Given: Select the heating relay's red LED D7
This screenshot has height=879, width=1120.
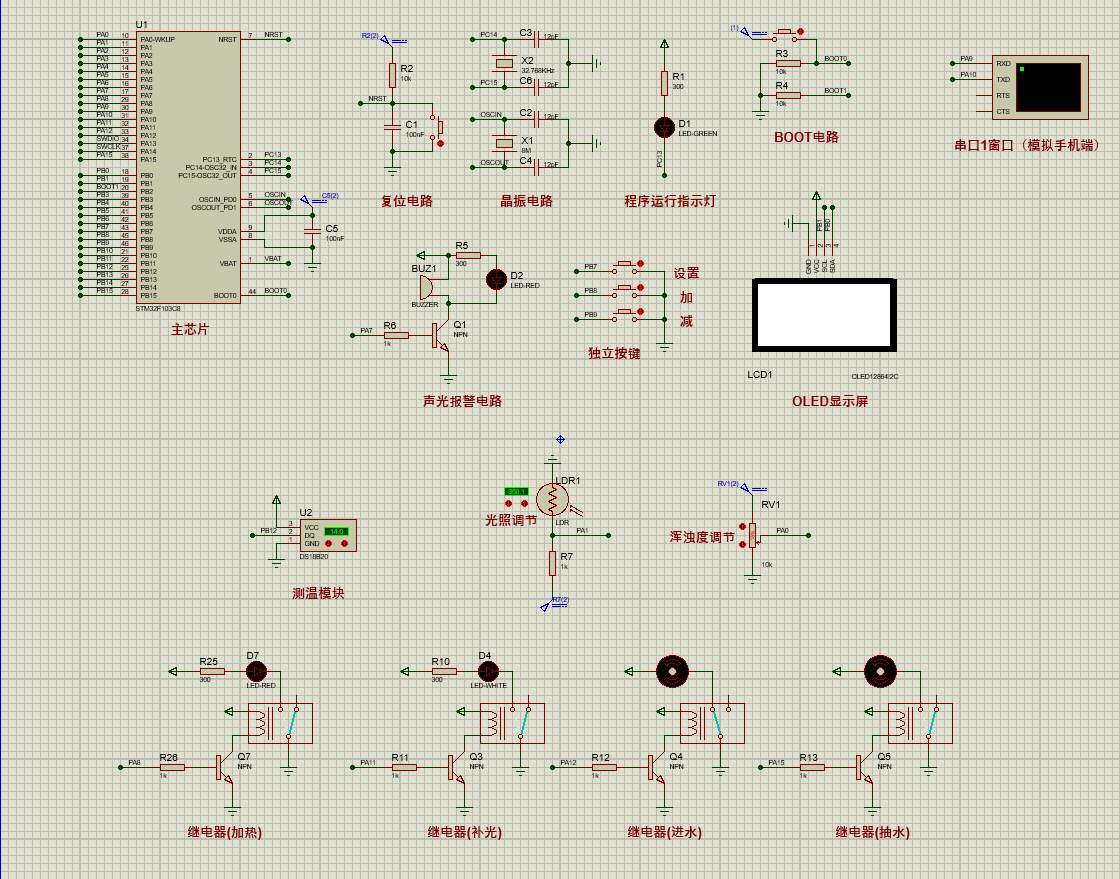Looking at the screenshot, I should [256, 671].
